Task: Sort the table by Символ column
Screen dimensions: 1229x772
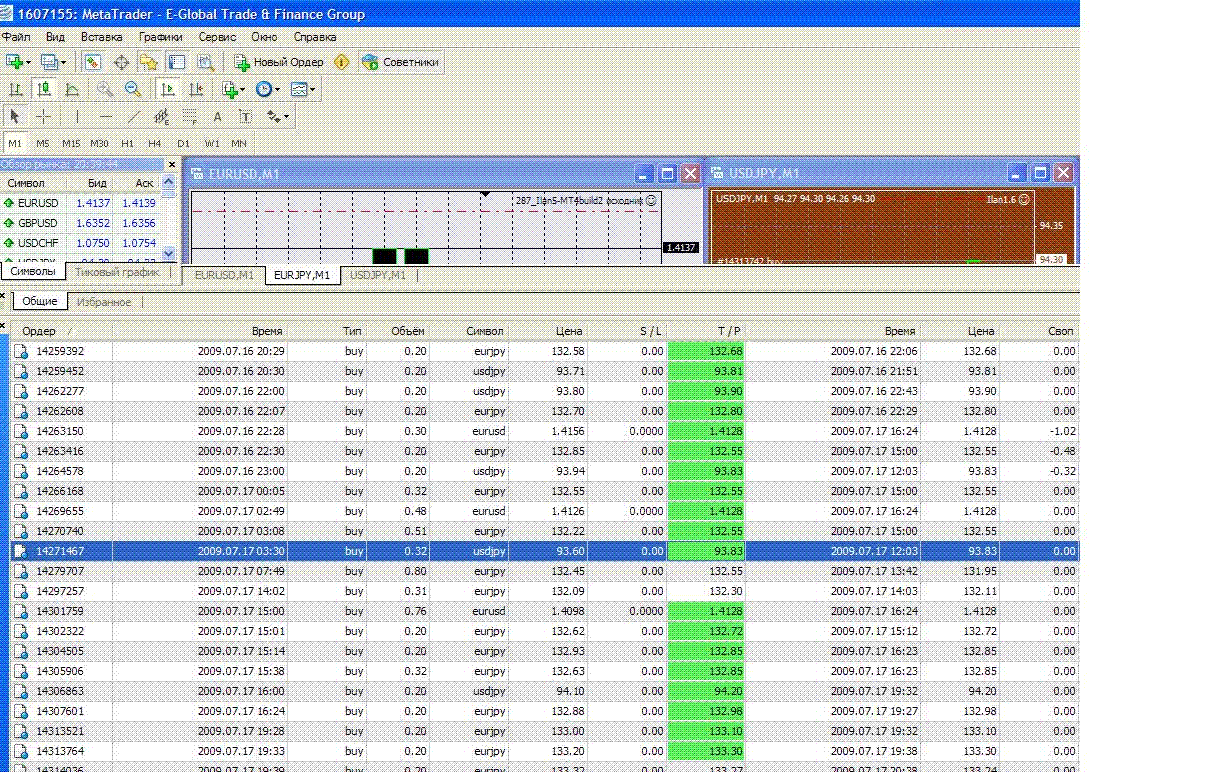Action: [470, 331]
